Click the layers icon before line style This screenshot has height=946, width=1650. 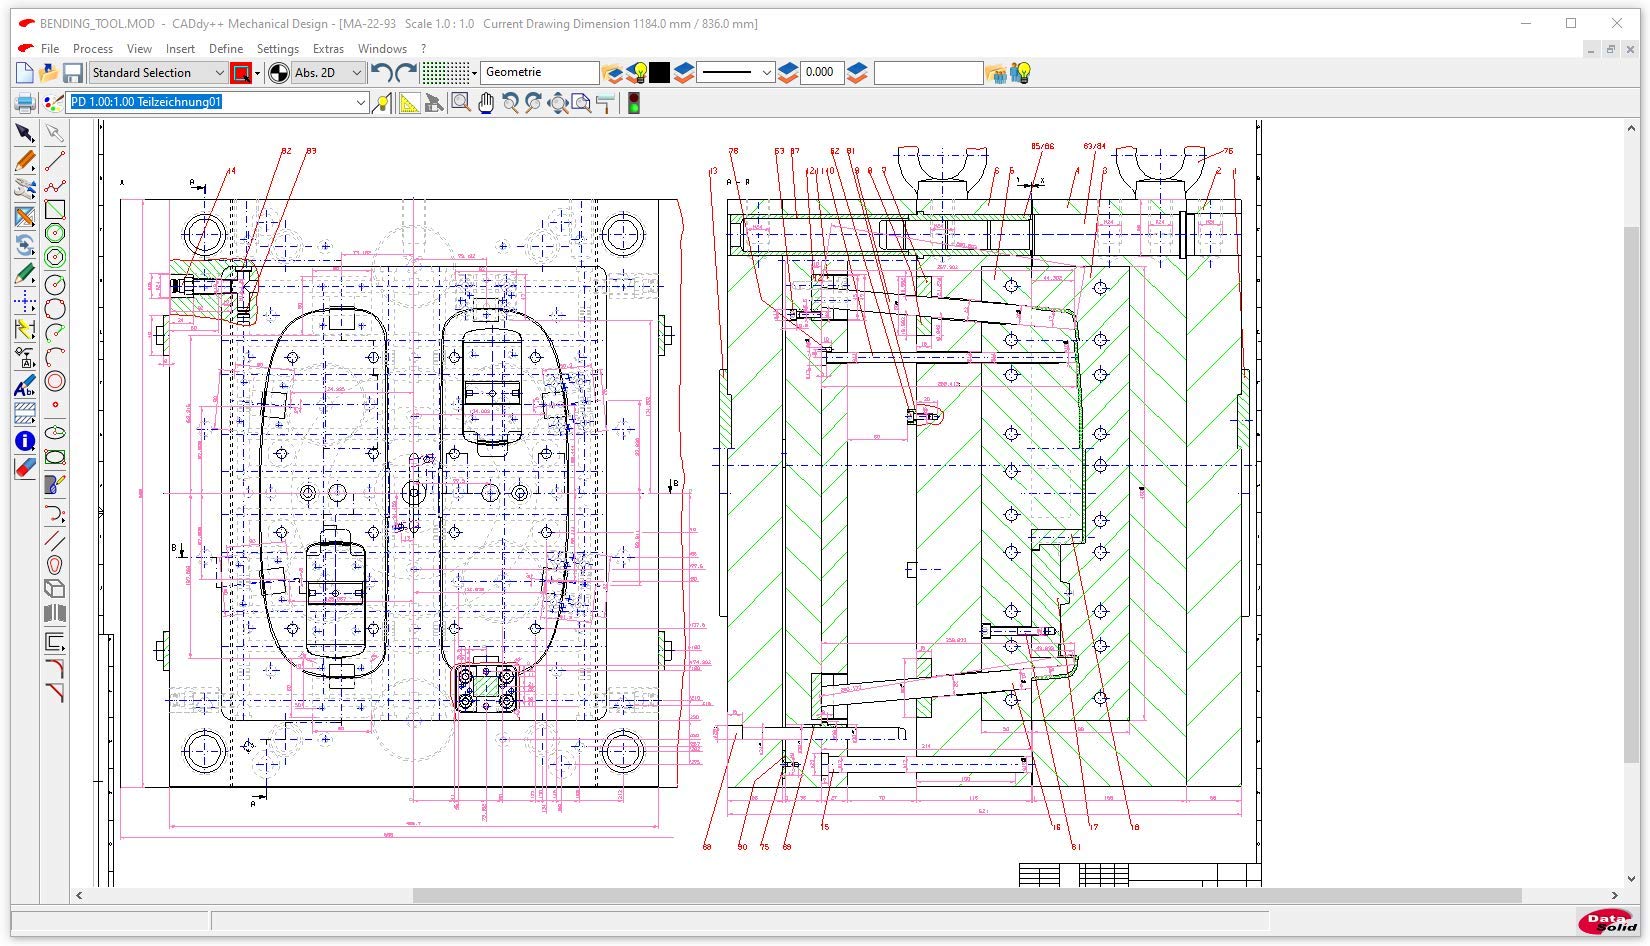coord(684,73)
